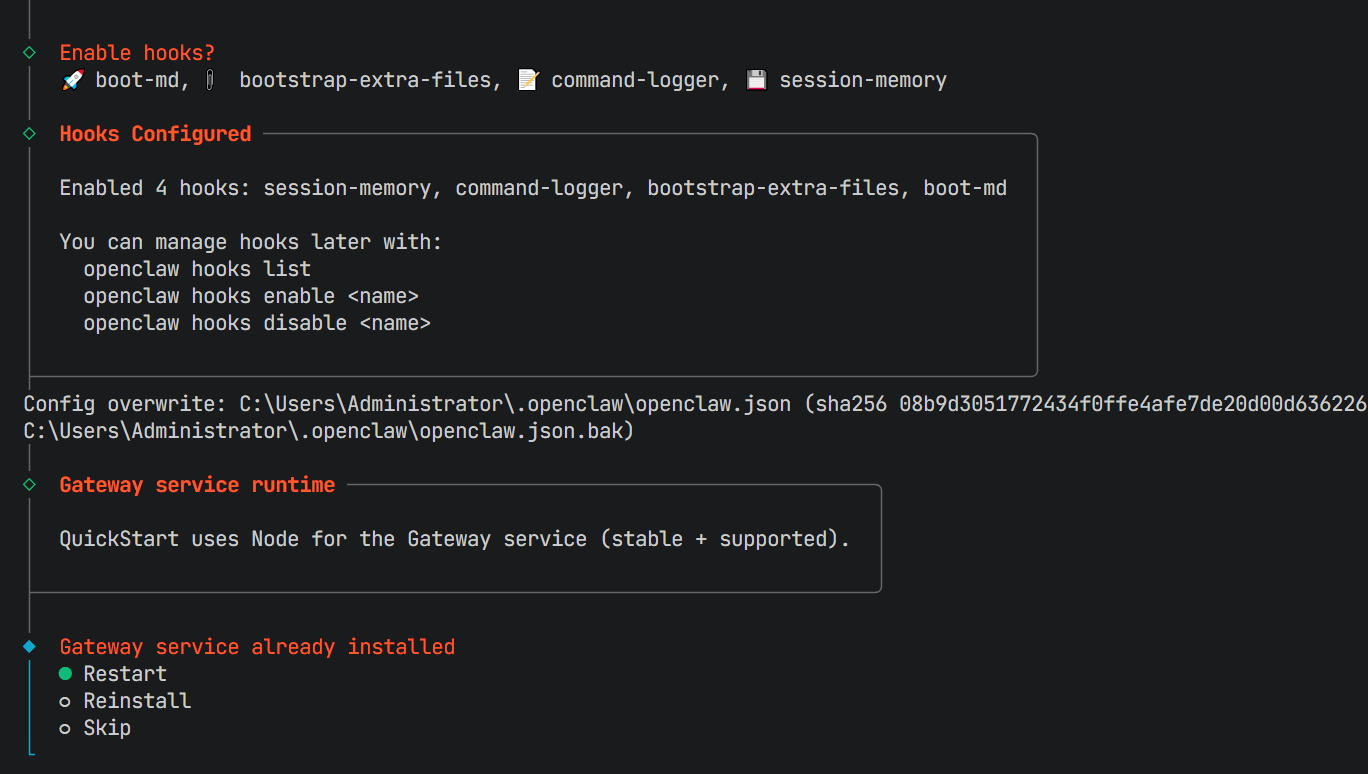1368x774 pixels.
Task: Click the floppy disk icon beside session-memory
Action: 757,81
